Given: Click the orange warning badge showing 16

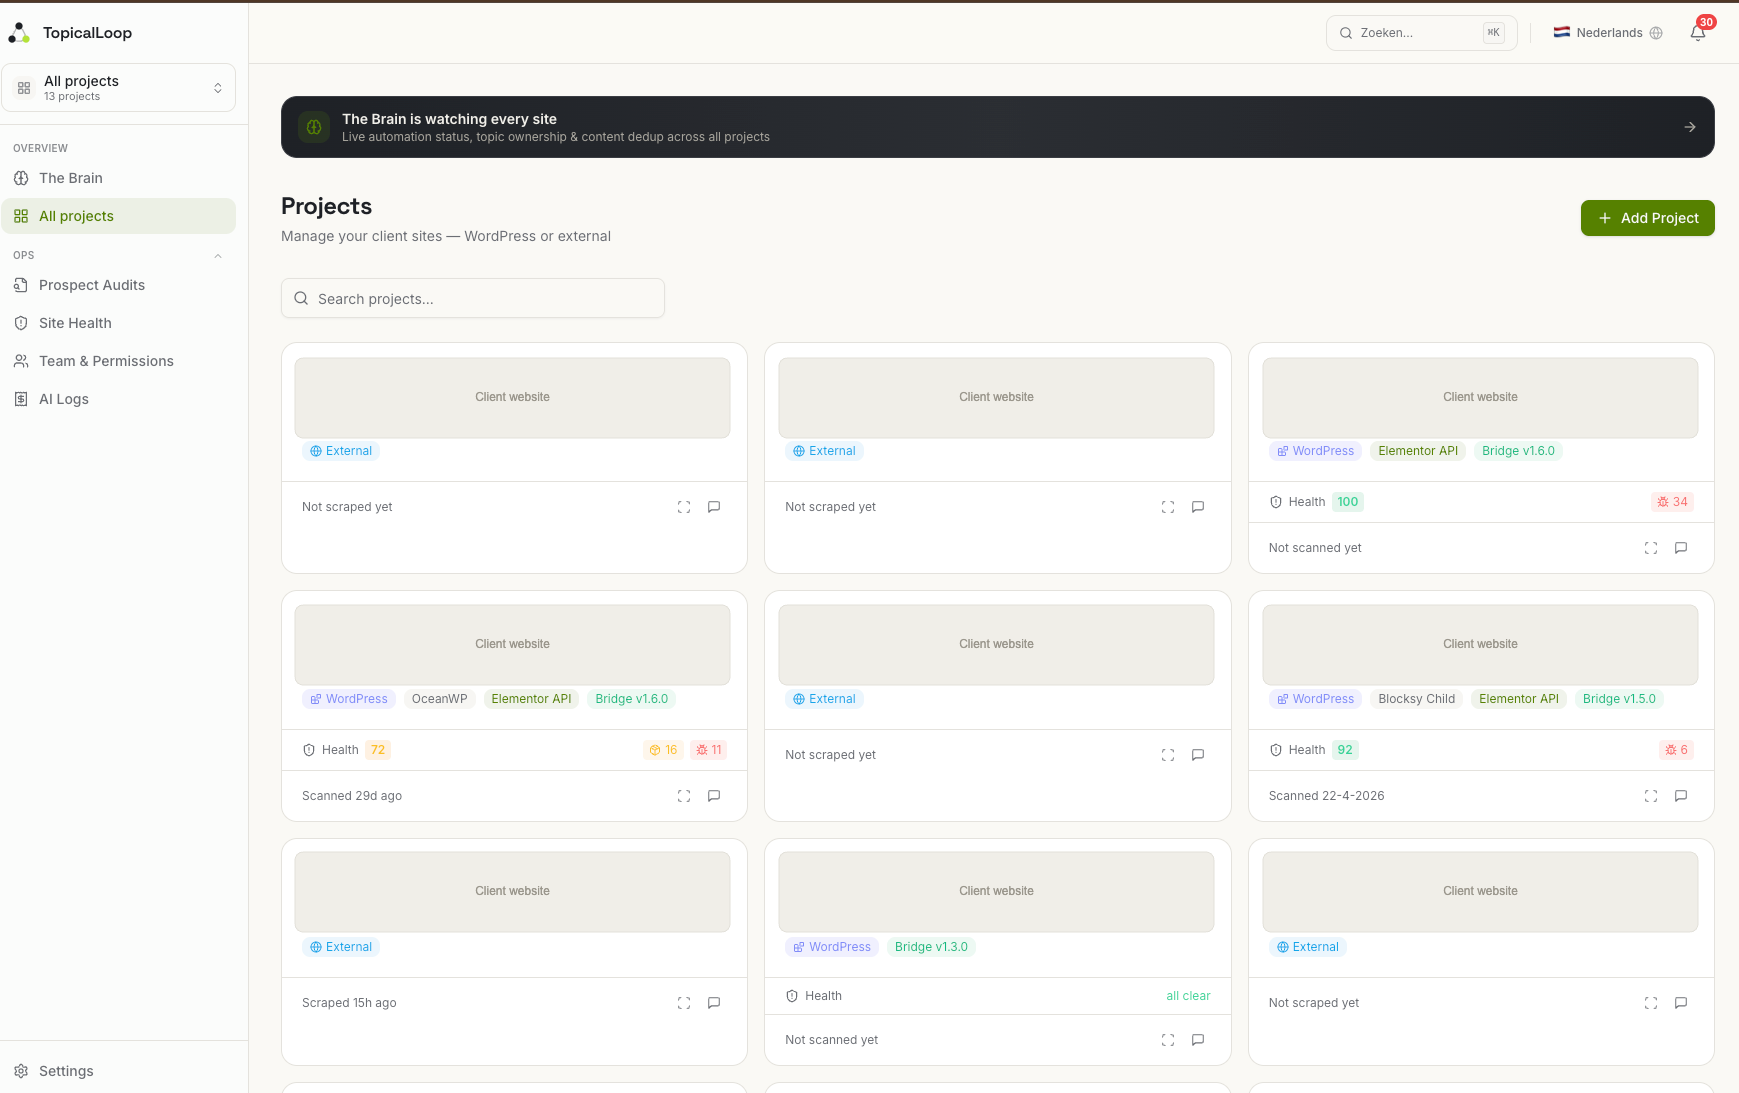Looking at the screenshot, I should 663,750.
